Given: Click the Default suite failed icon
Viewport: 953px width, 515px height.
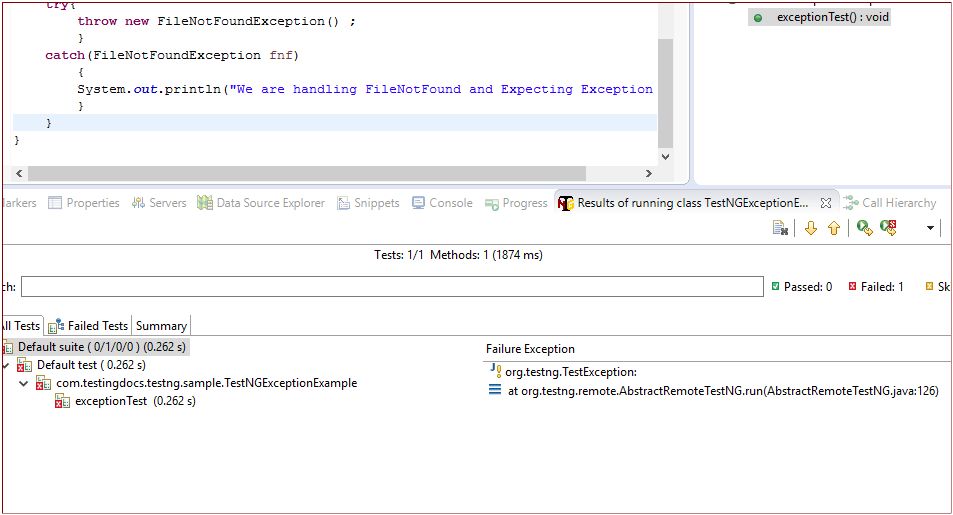Looking at the screenshot, I should (8, 348).
